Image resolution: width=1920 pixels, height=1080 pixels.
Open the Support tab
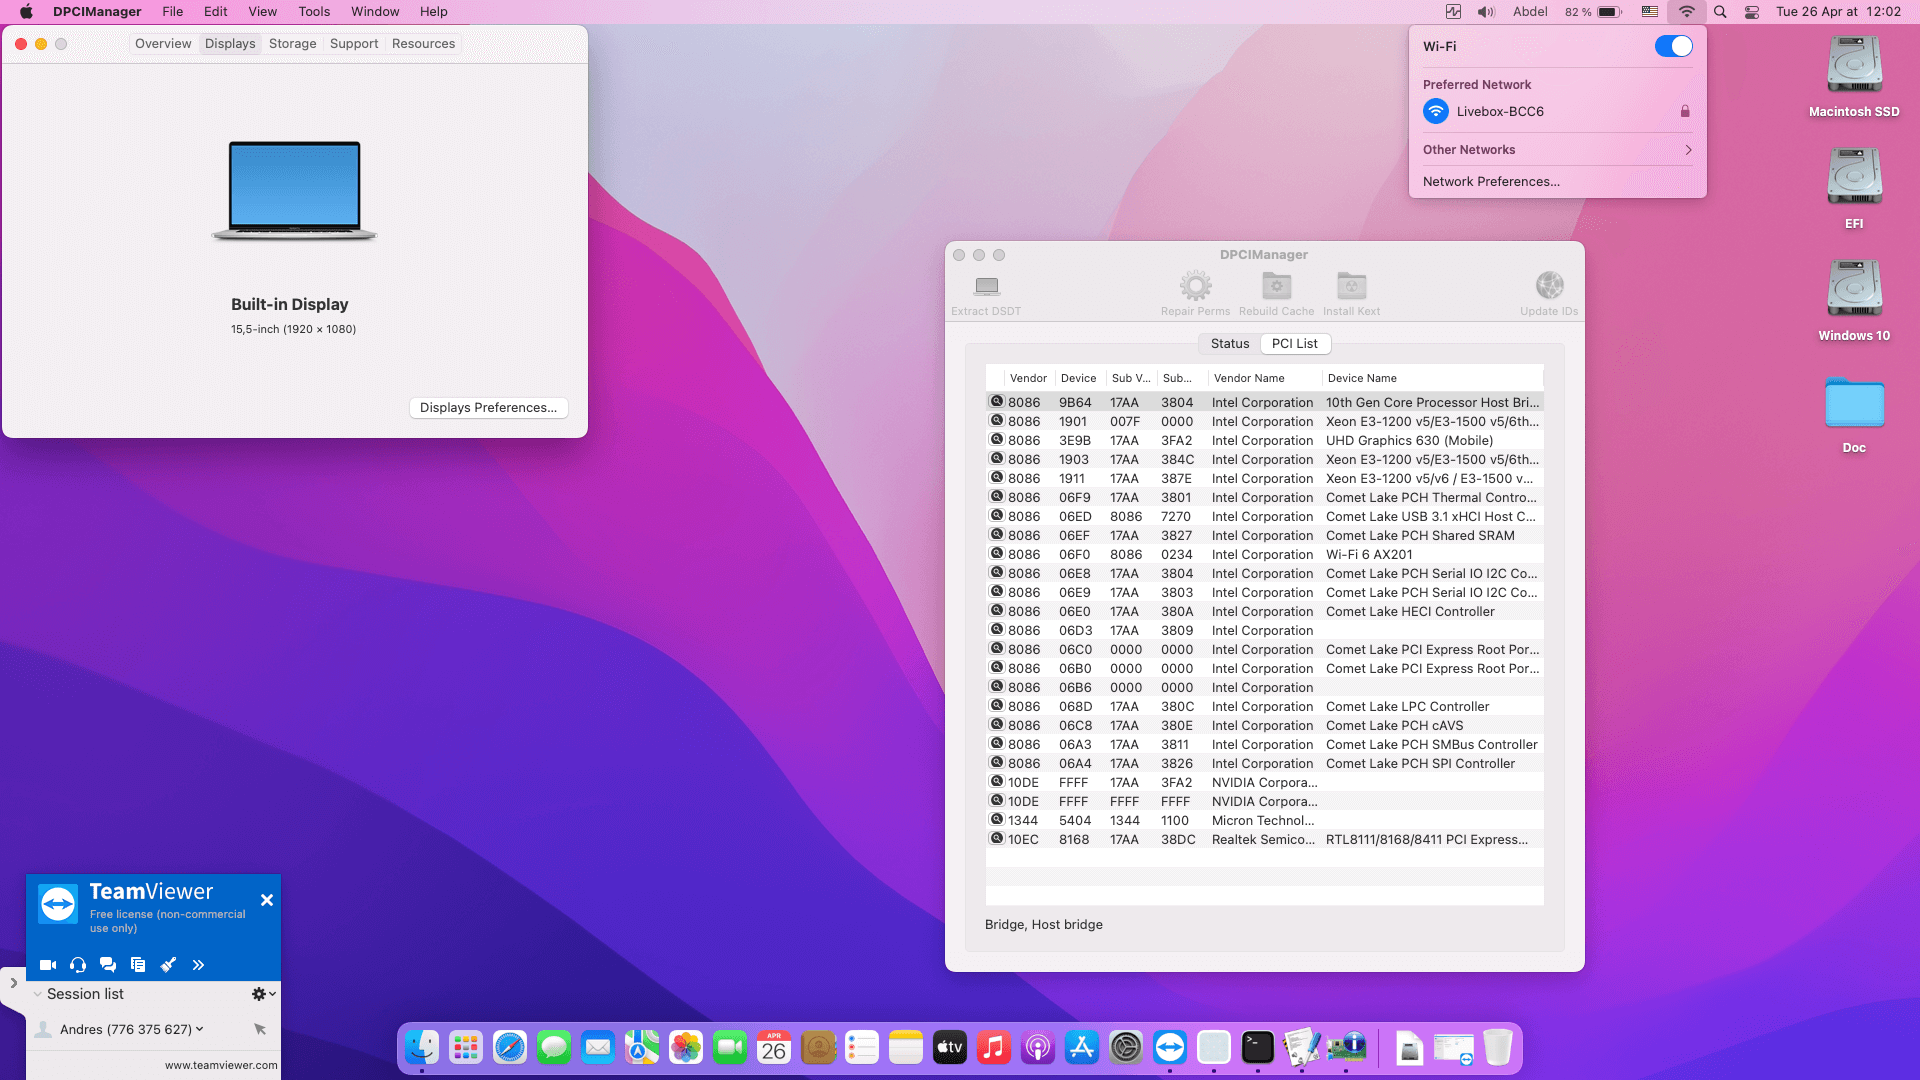[354, 43]
